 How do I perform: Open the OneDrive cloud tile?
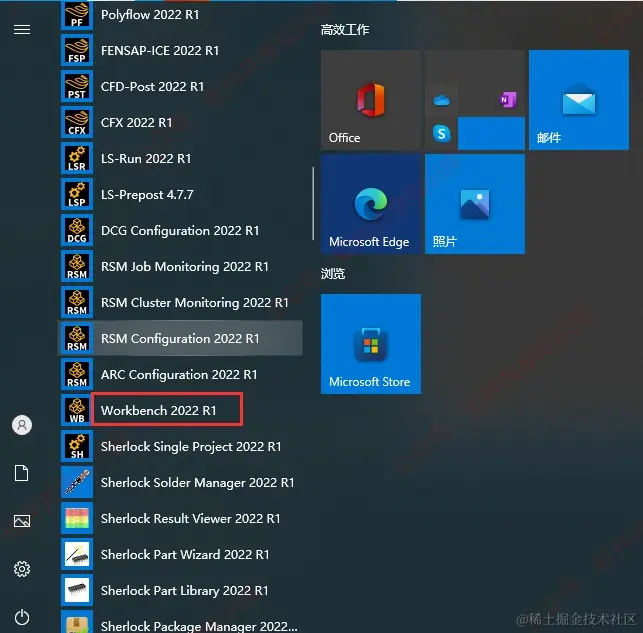[441, 100]
